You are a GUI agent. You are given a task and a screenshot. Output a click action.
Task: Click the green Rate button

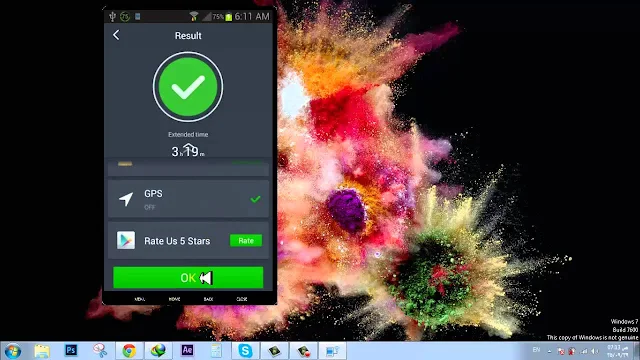(246, 240)
